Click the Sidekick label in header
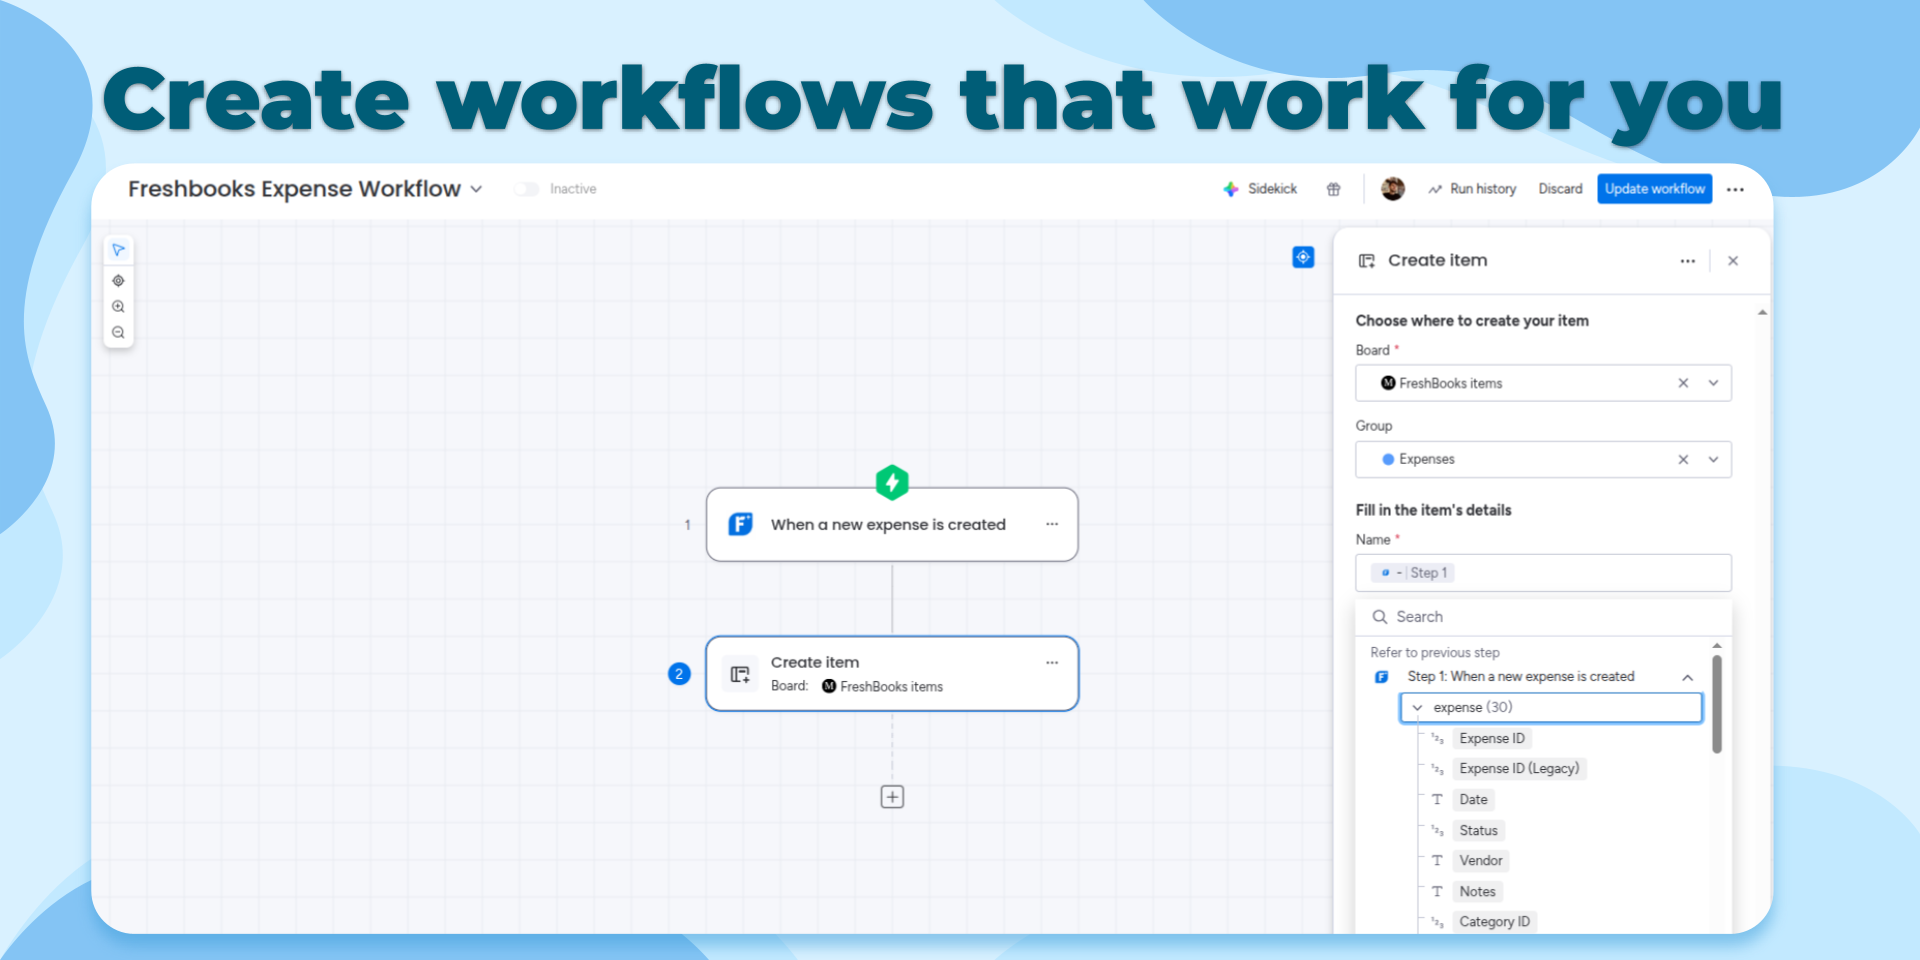 (1272, 189)
